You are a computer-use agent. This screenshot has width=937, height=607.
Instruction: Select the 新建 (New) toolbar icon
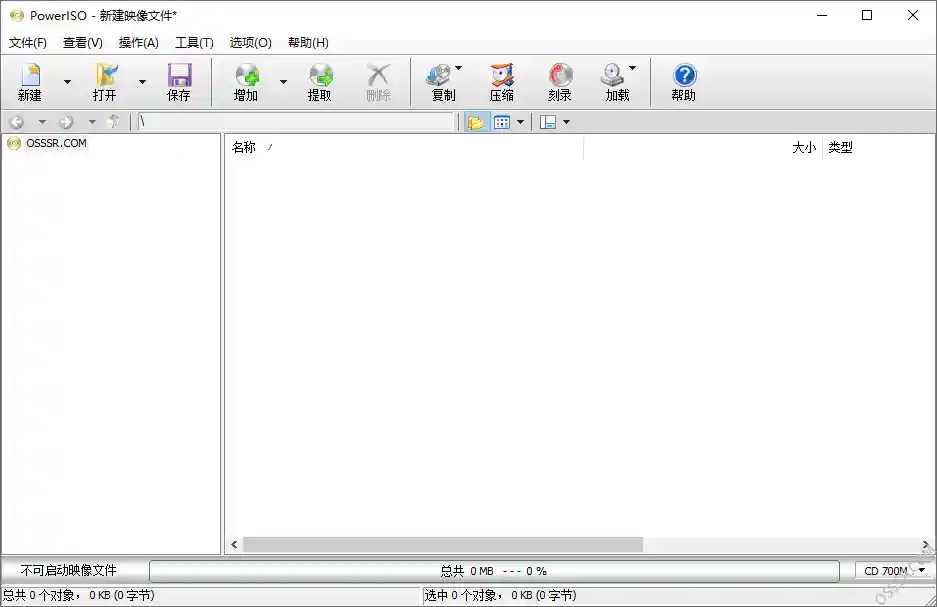click(29, 80)
